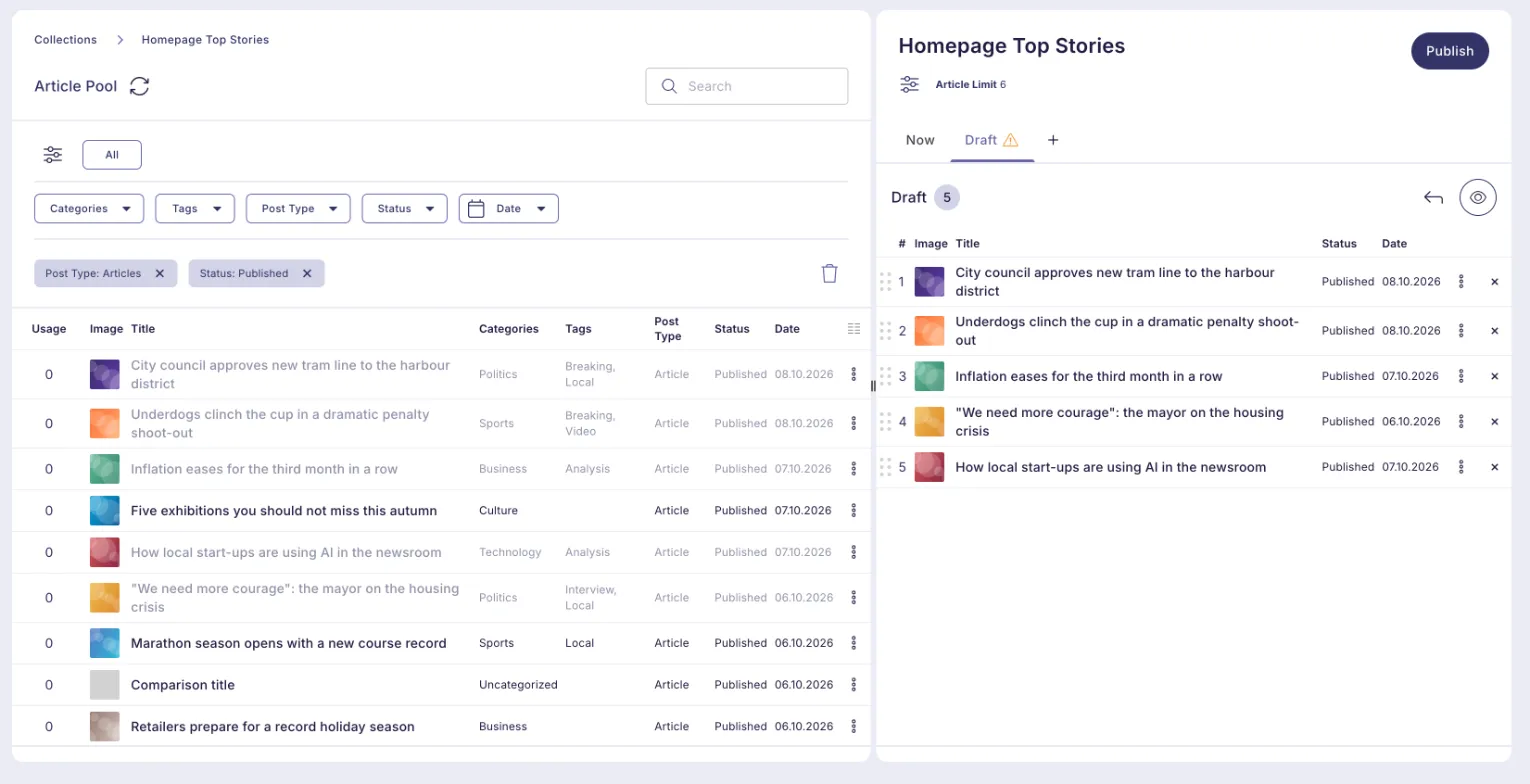The width and height of the screenshot is (1530, 784).
Task: Refresh the Article Pool list
Action: pos(140,86)
